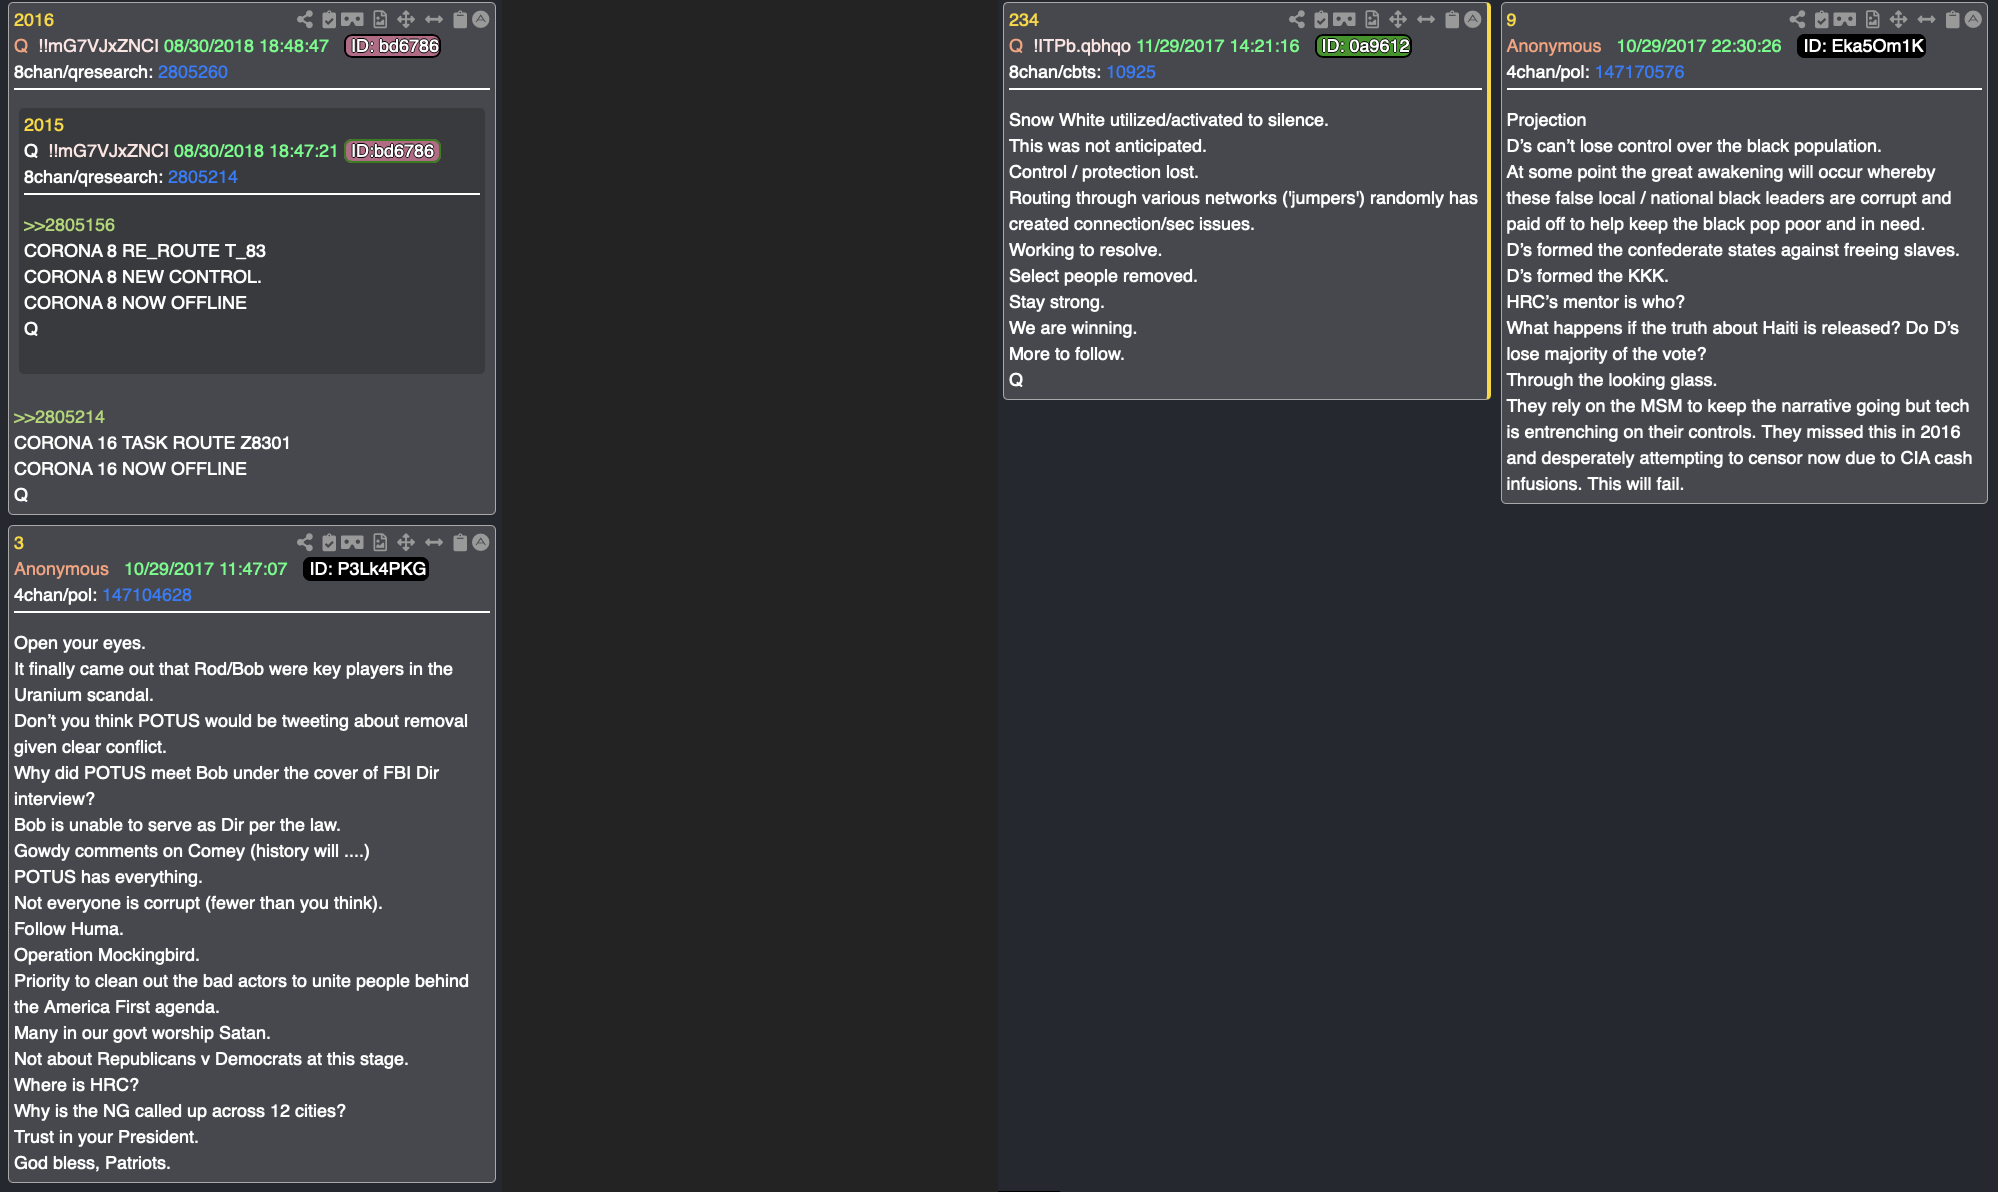Click the Anonymous author name on post 9
1998x1192 pixels.
click(x=1554, y=46)
